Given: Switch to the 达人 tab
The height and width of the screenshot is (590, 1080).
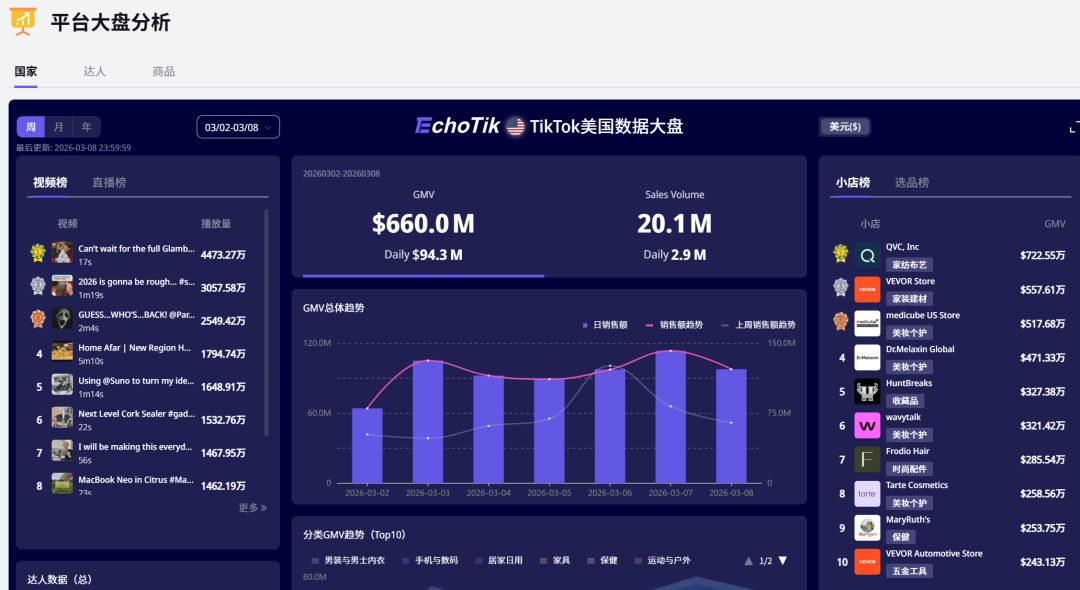Looking at the screenshot, I should pyautogui.click(x=94, y=72).
